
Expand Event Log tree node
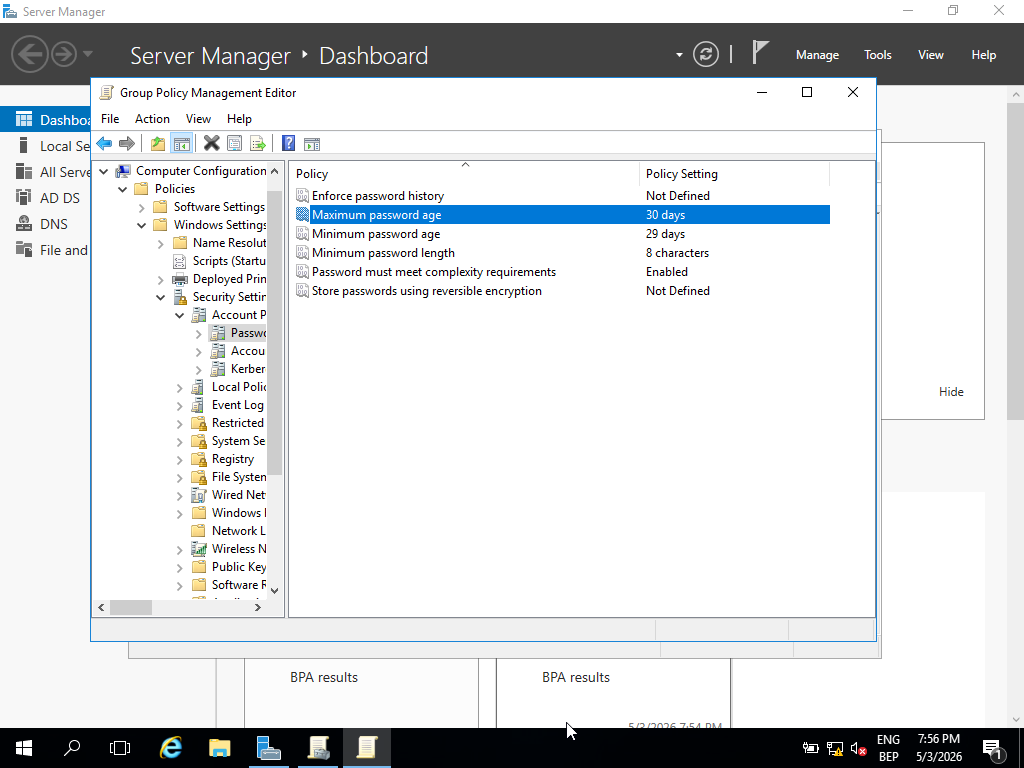(x=180, y=406)
